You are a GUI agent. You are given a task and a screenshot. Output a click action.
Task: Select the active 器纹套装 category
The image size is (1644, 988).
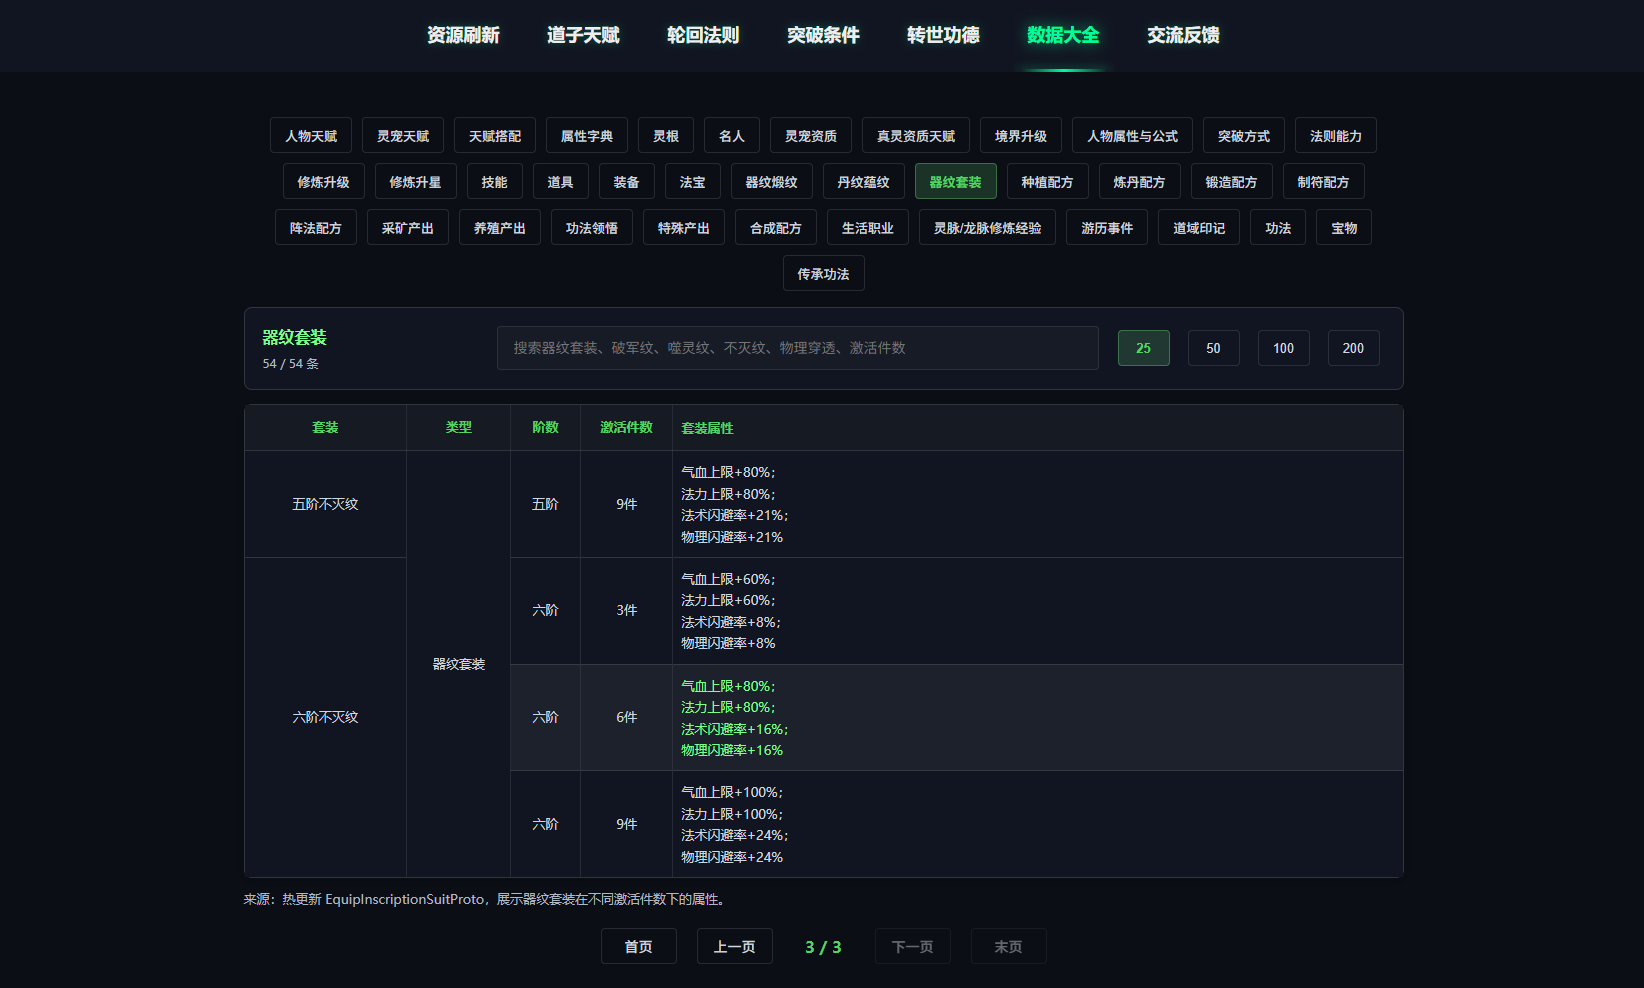pos(956,182)
